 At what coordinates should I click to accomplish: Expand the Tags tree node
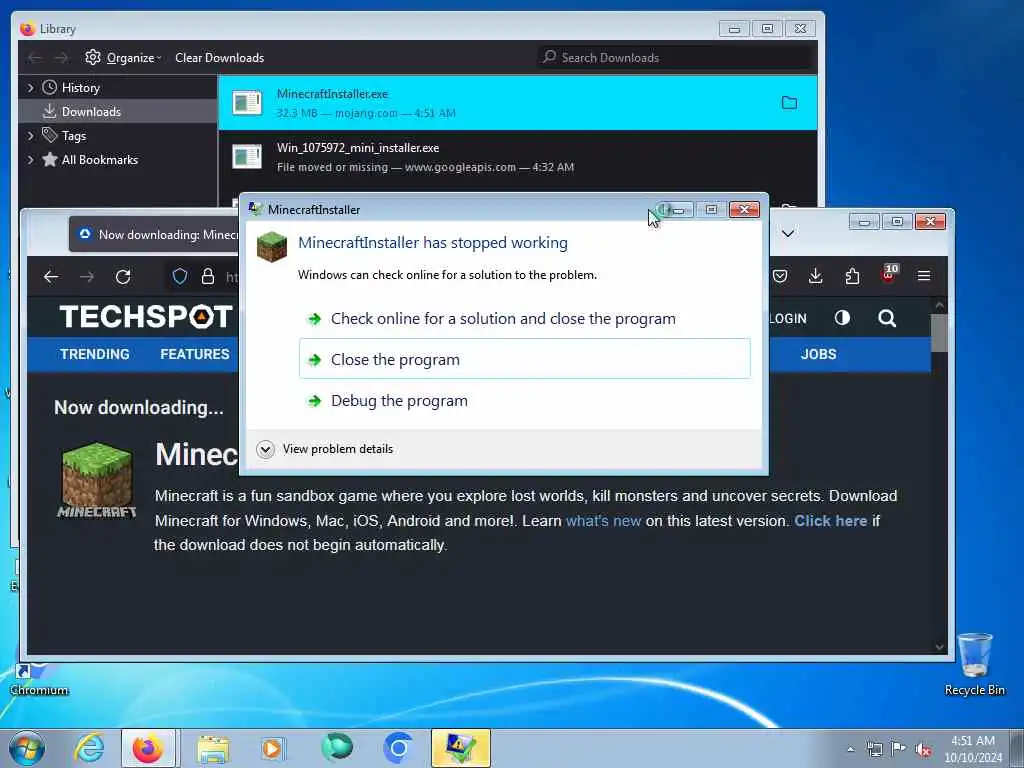pyautogui.click(x=30, y=136)
